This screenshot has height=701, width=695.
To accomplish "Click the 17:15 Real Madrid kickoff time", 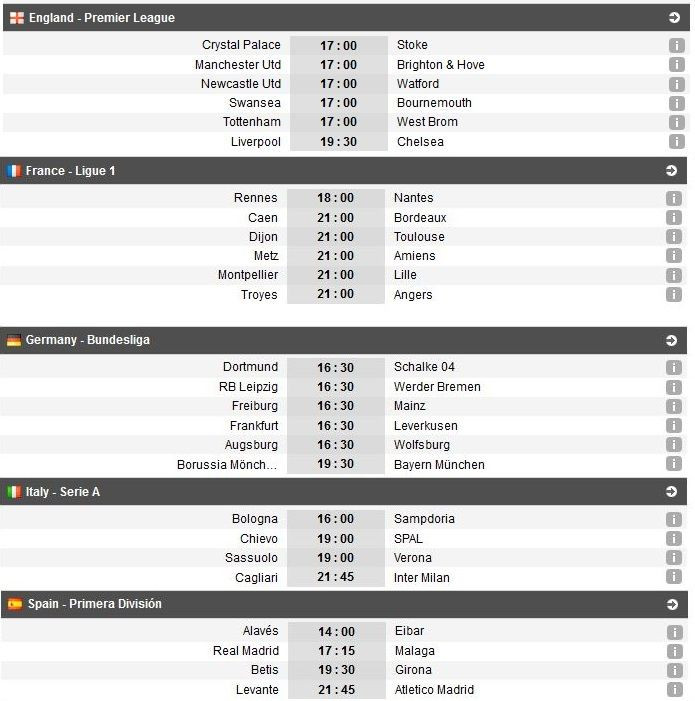I will [336, 651].
